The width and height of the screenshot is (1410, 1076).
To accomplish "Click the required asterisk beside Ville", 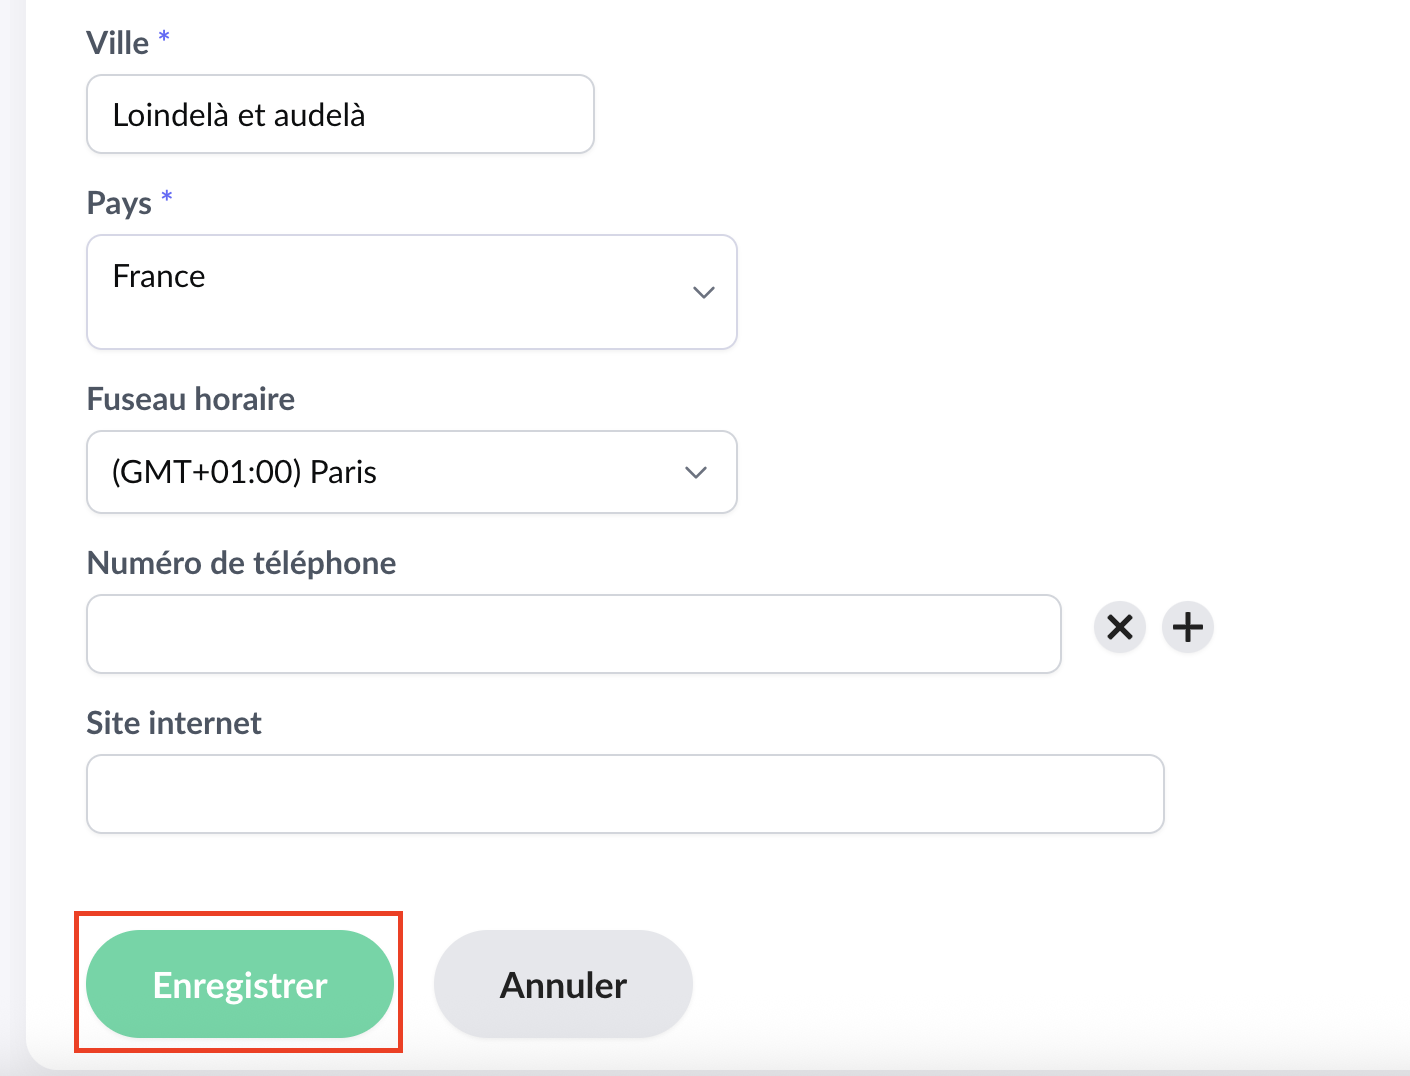I will [x=164, y=38].
